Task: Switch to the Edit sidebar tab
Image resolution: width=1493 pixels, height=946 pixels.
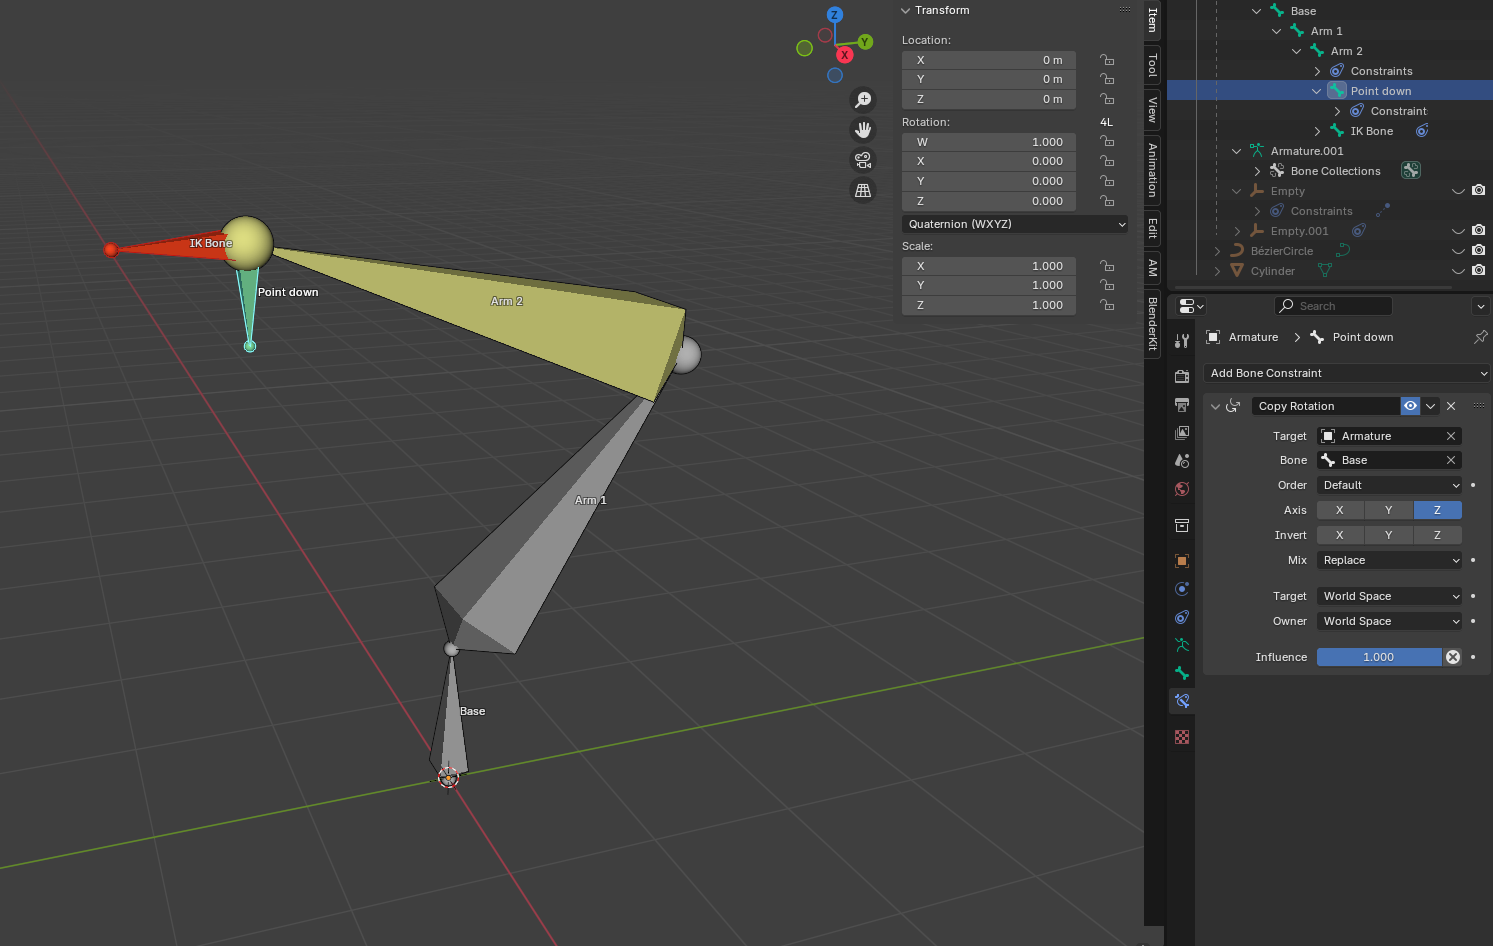Action: (x=1152, y=228)
